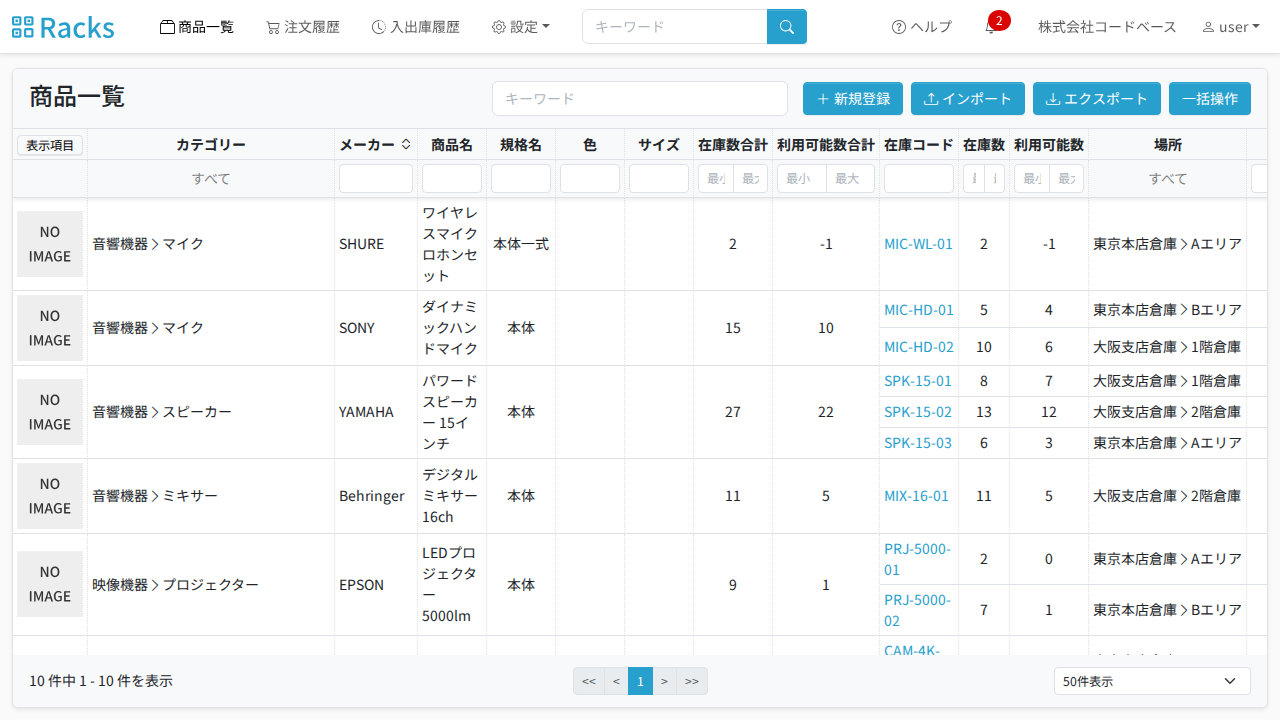The height and width of the screenshot is (720, 1280).
Task: Click the SHURE product NO IMAGE thumbnail
Action: pos(50,244)
